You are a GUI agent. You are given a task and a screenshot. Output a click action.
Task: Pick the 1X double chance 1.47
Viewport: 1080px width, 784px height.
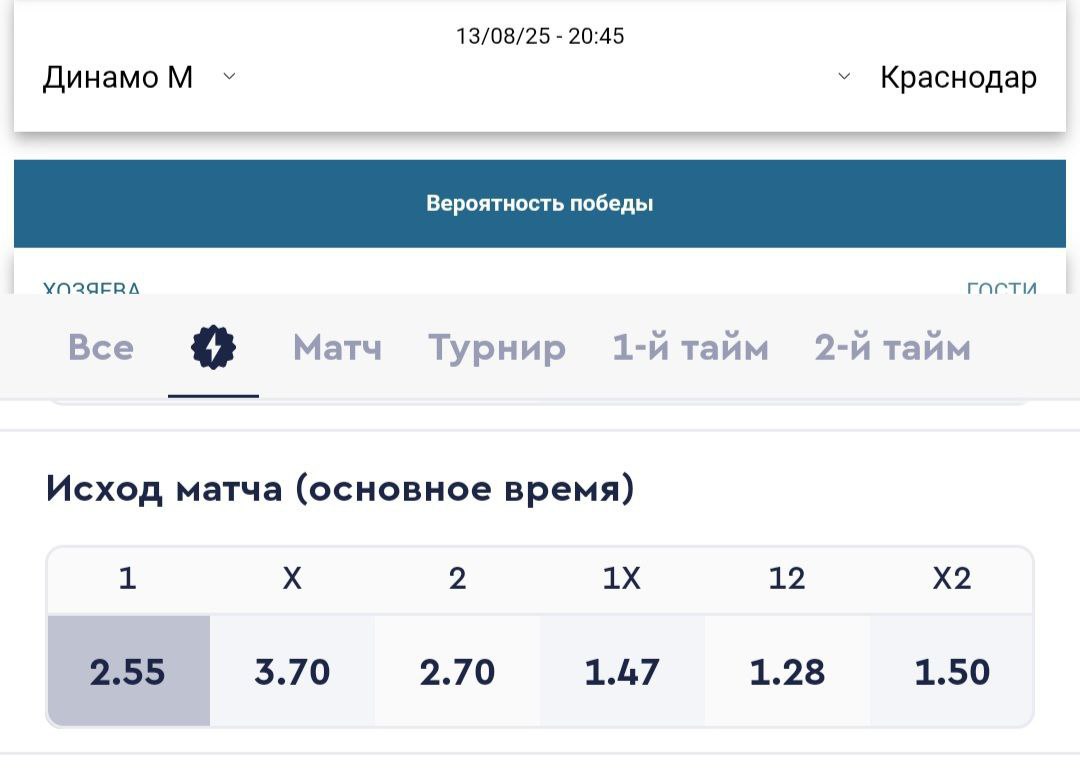click(622, 671)
